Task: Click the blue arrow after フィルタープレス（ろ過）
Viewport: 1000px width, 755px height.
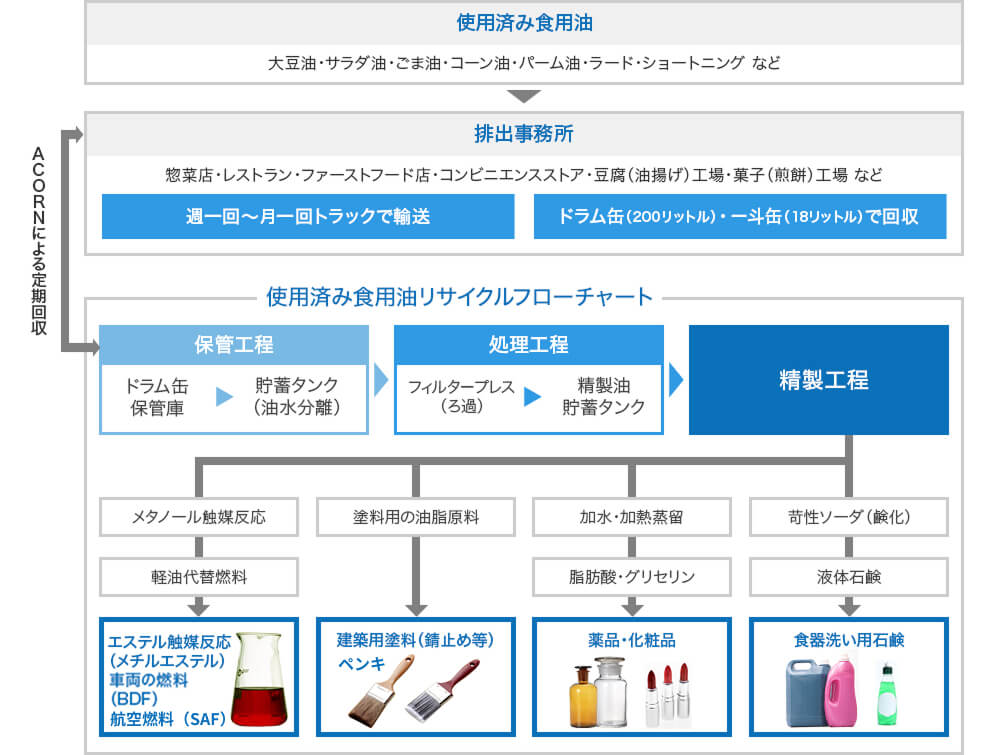Action: (x=531, y=397)
